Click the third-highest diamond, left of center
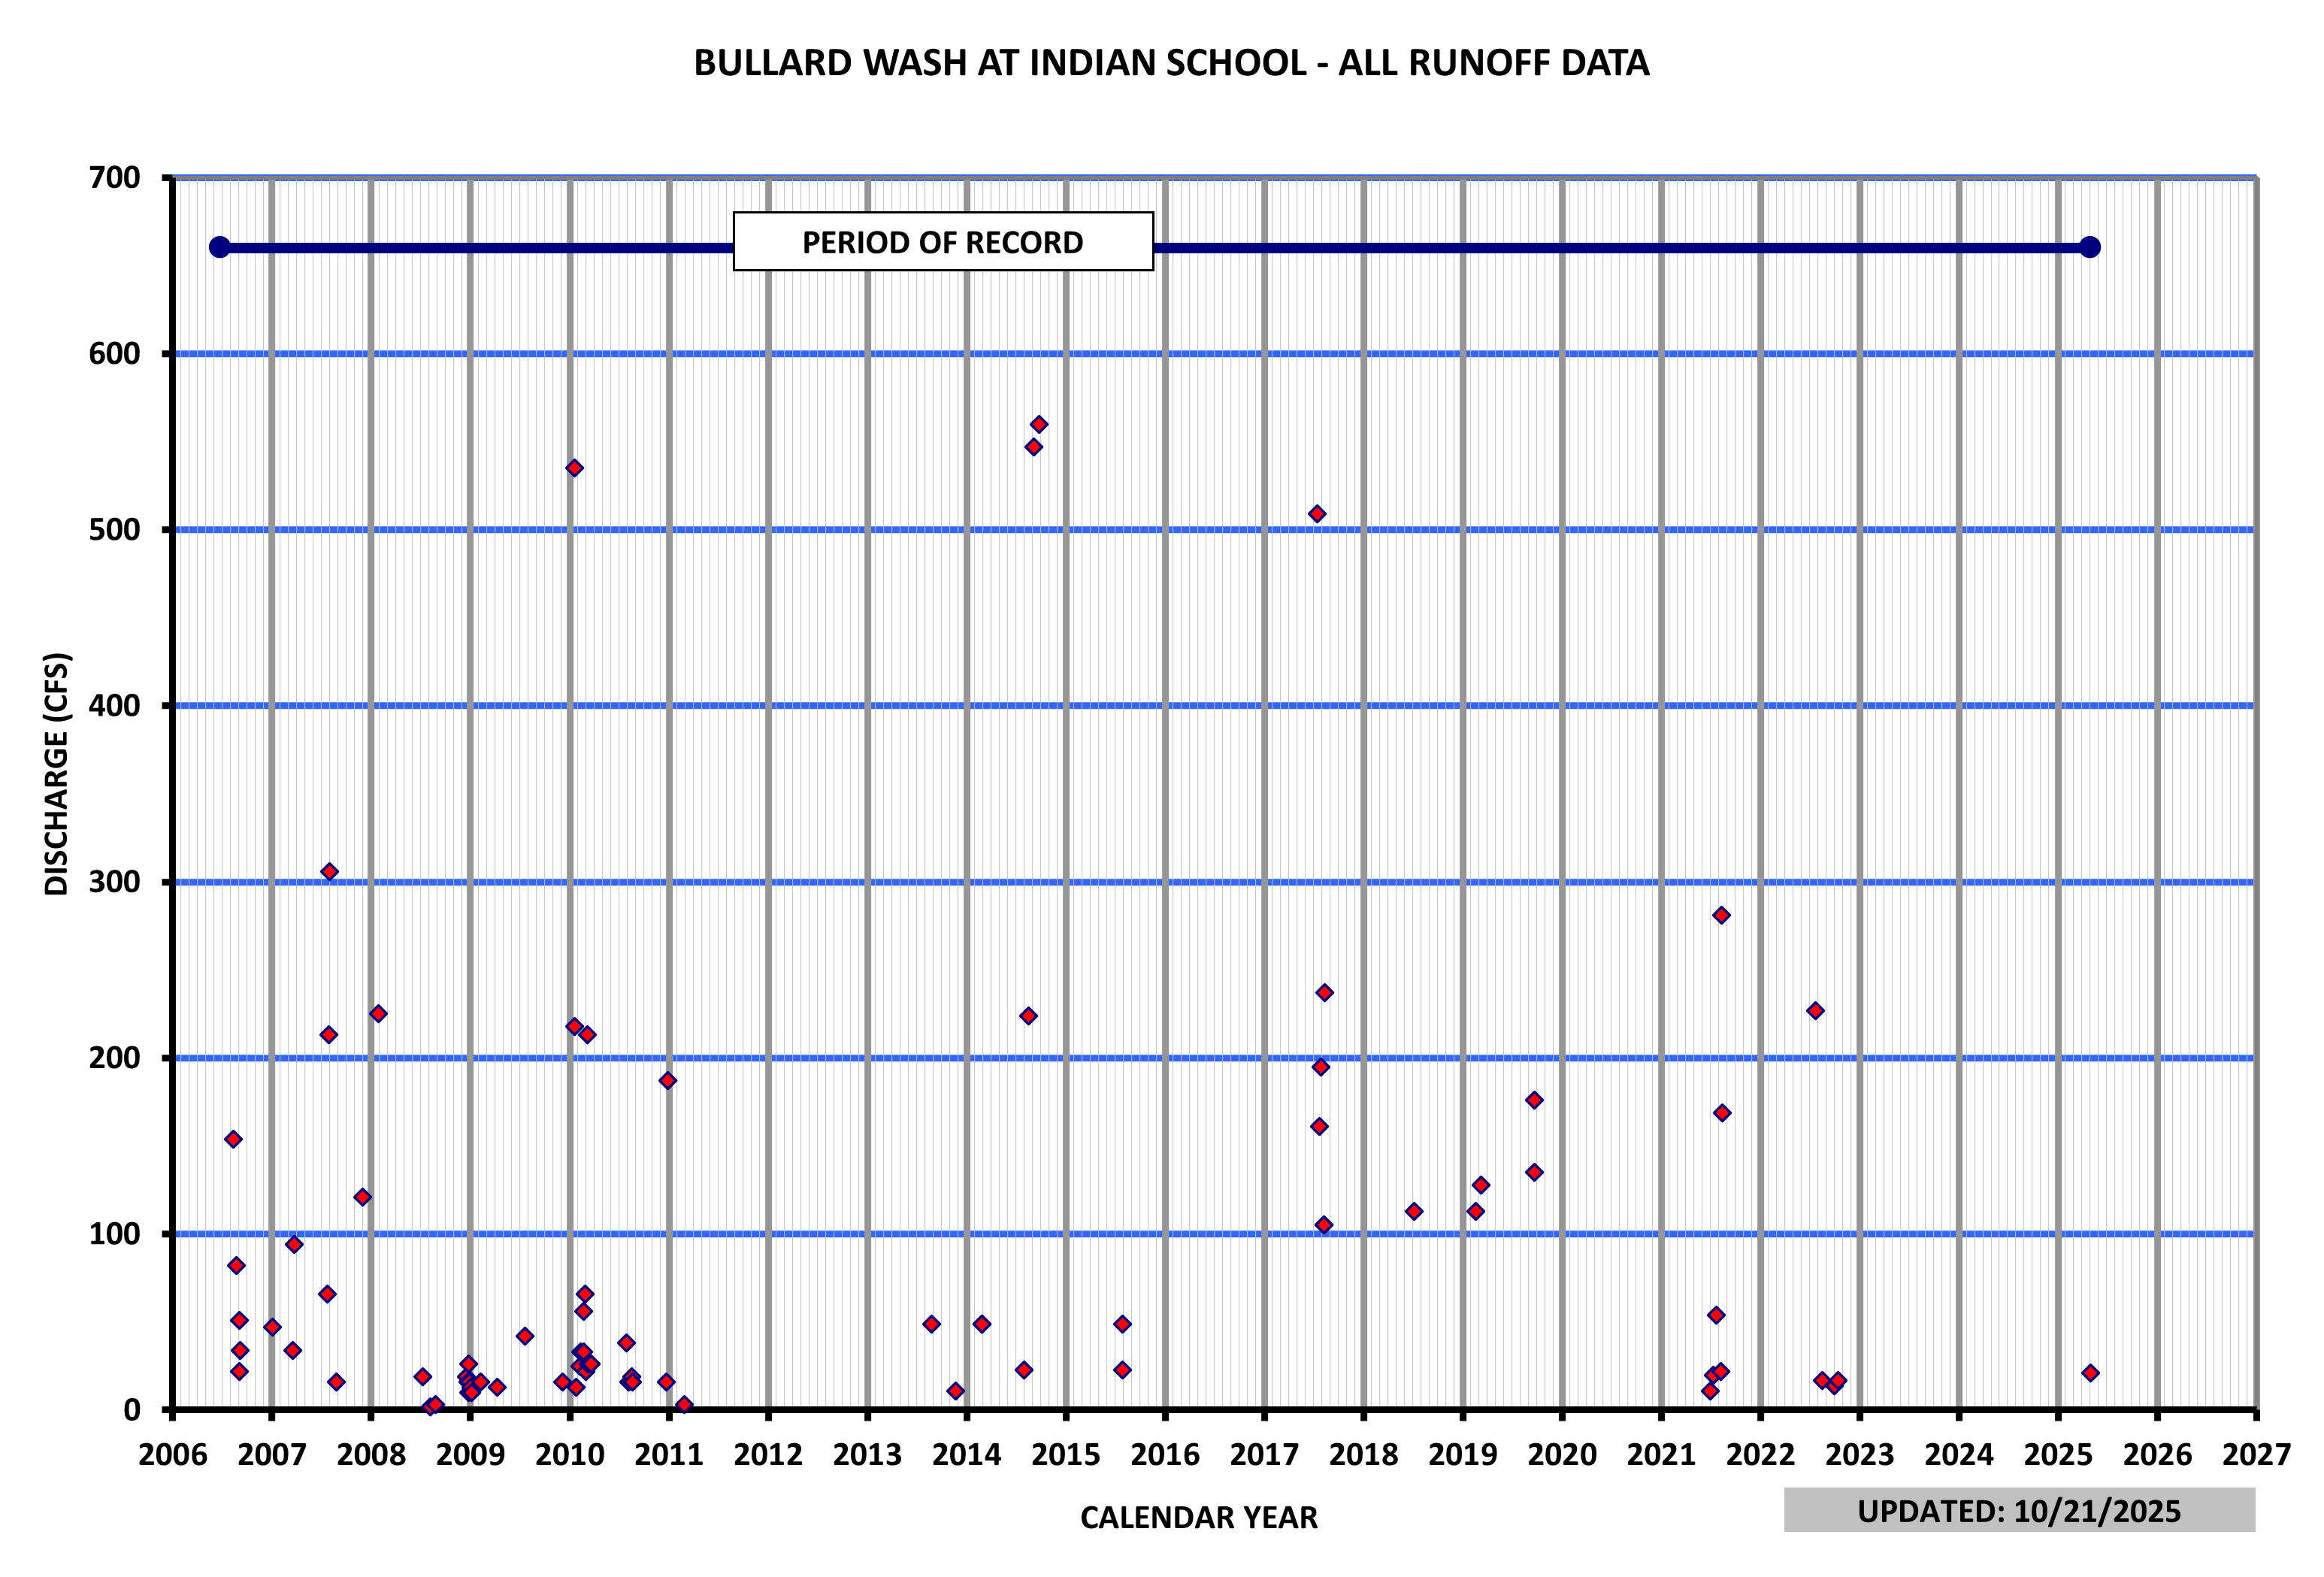 (x=574, y=468)
